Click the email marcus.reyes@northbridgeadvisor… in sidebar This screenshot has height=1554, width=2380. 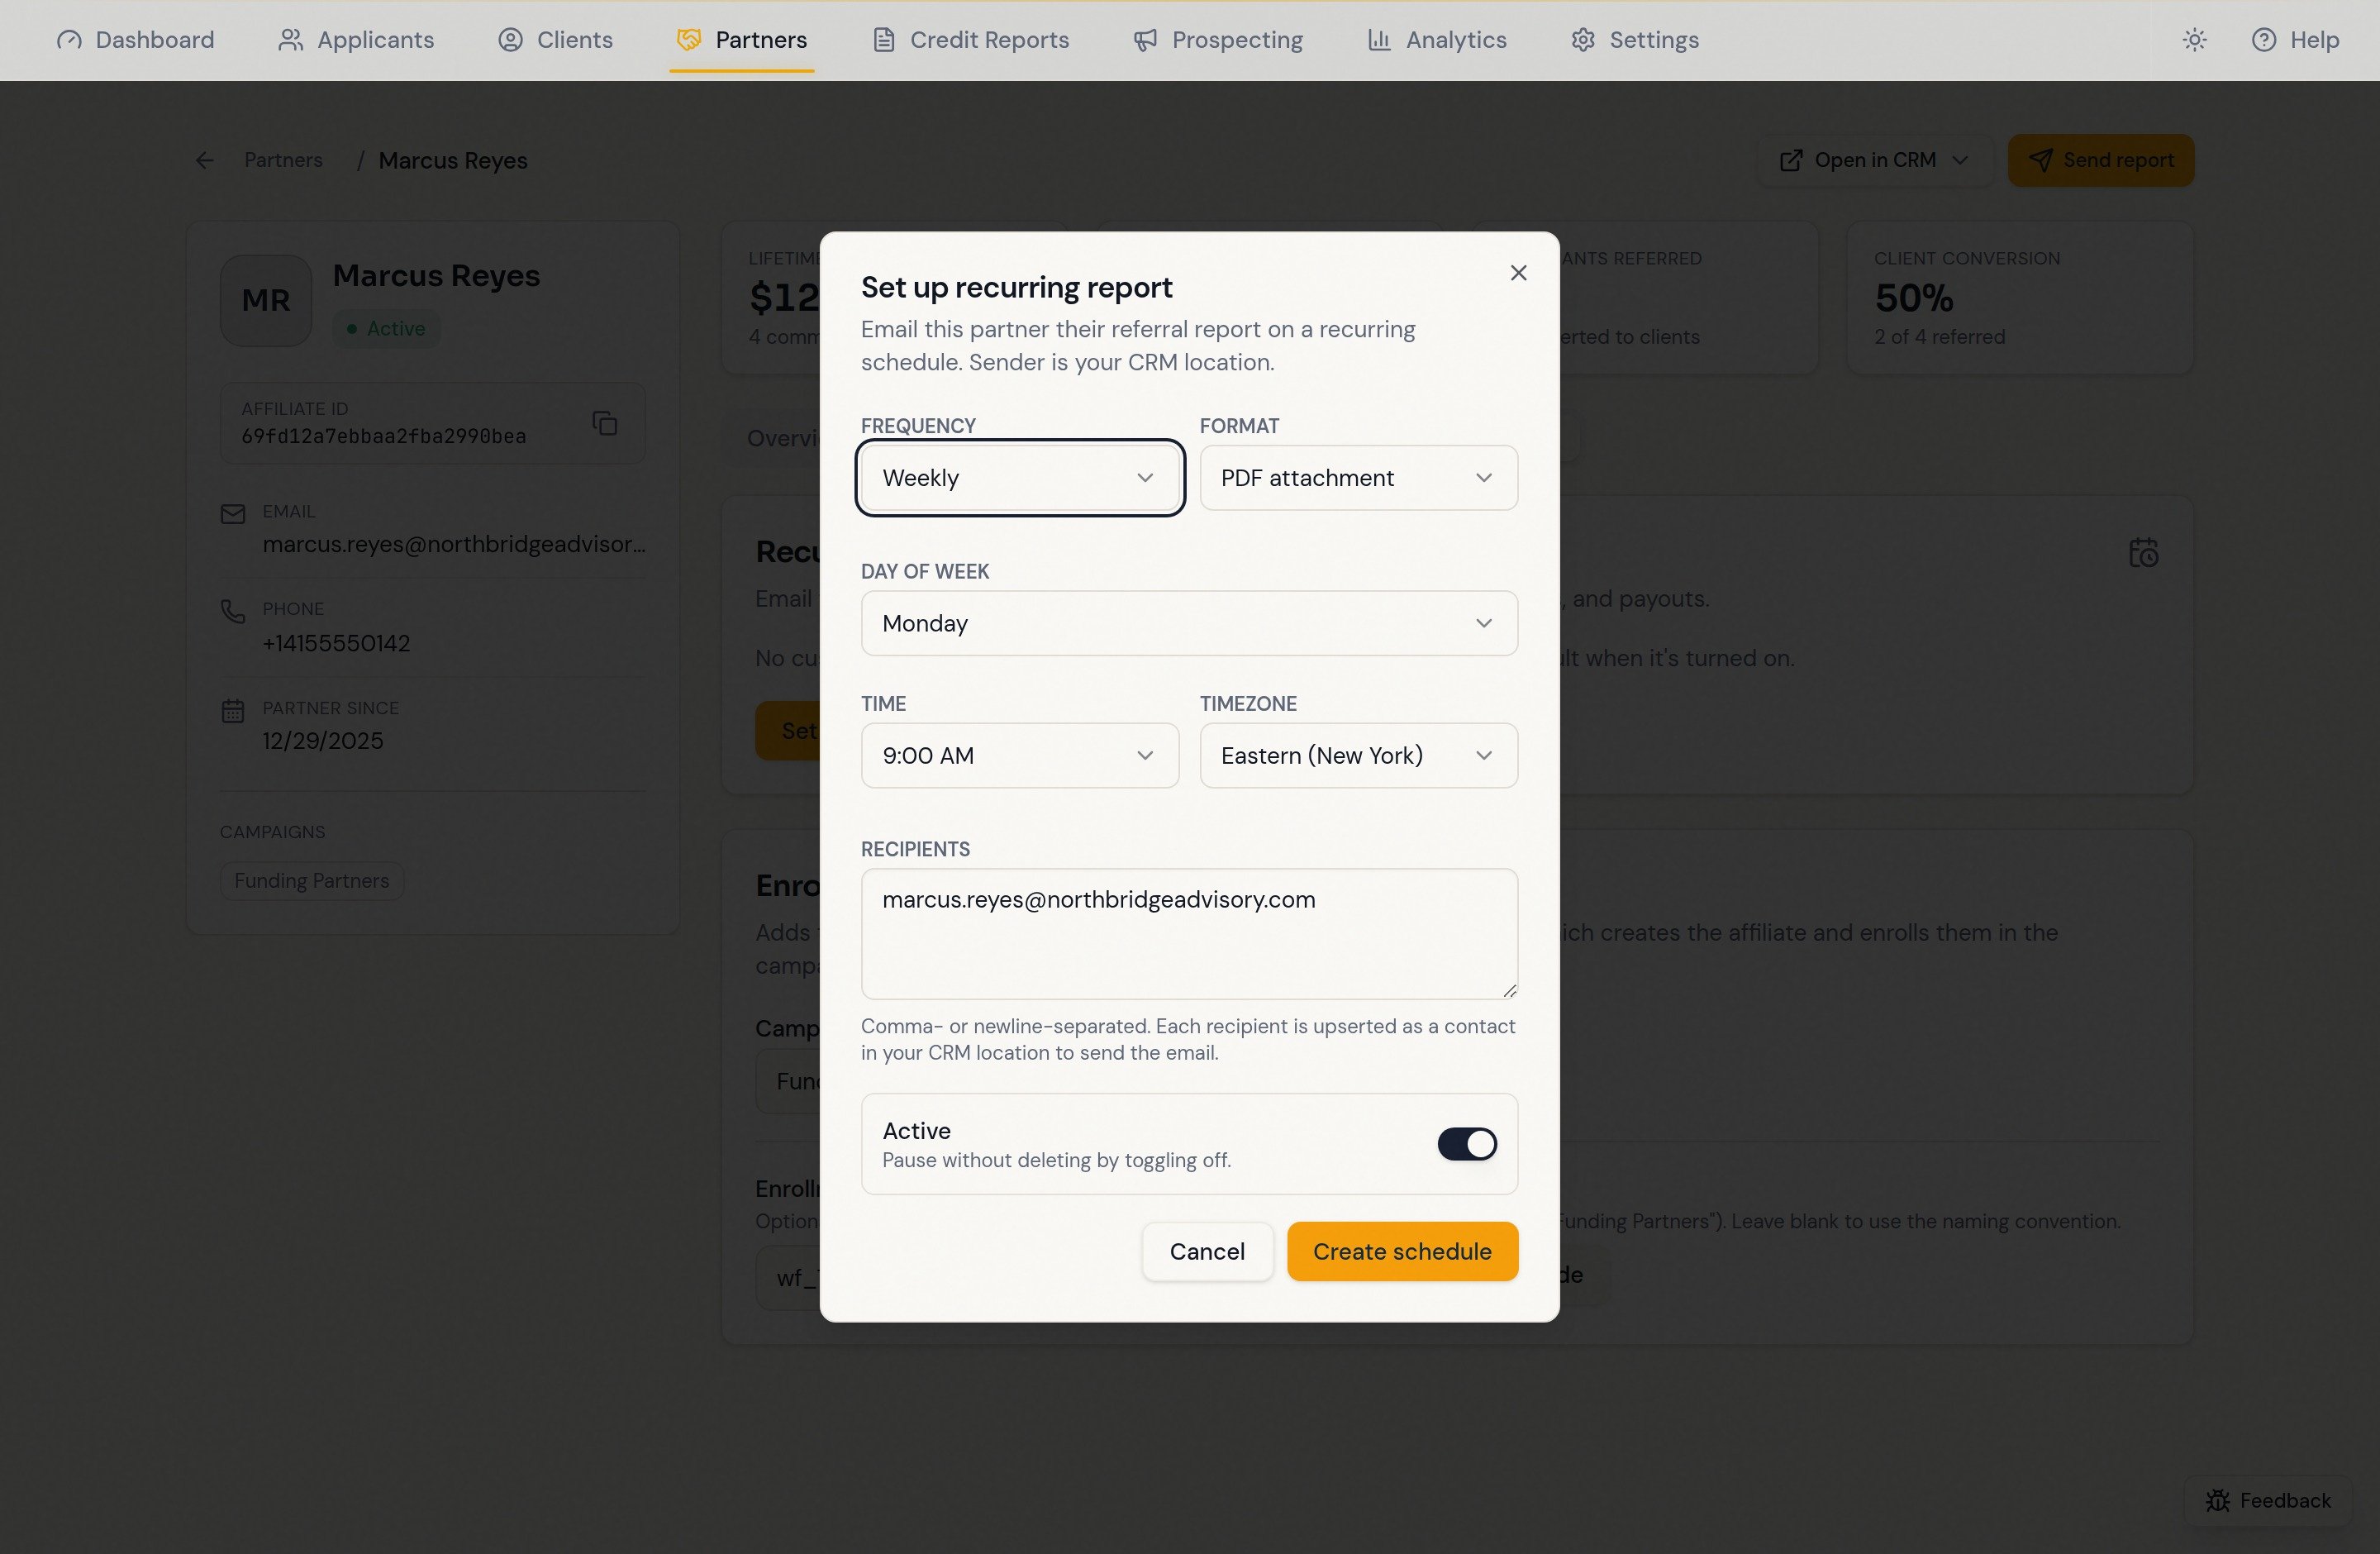454,544
